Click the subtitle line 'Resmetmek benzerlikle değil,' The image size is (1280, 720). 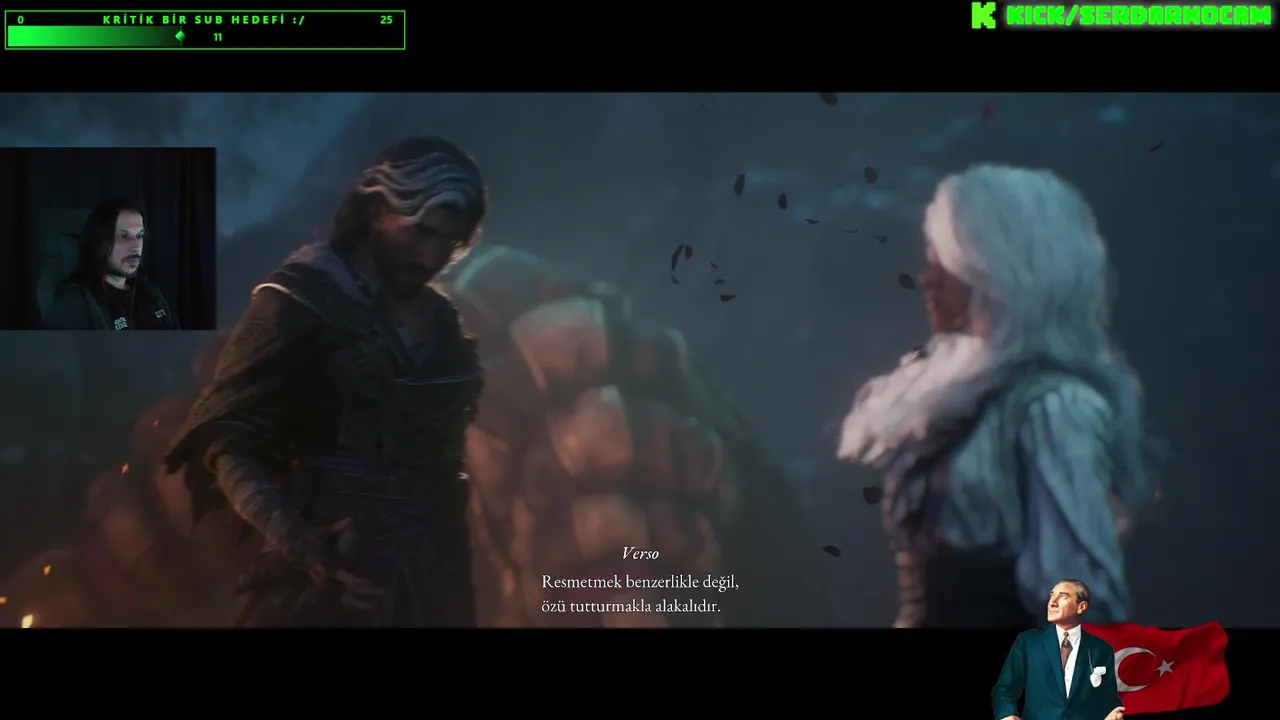(640, 582)
